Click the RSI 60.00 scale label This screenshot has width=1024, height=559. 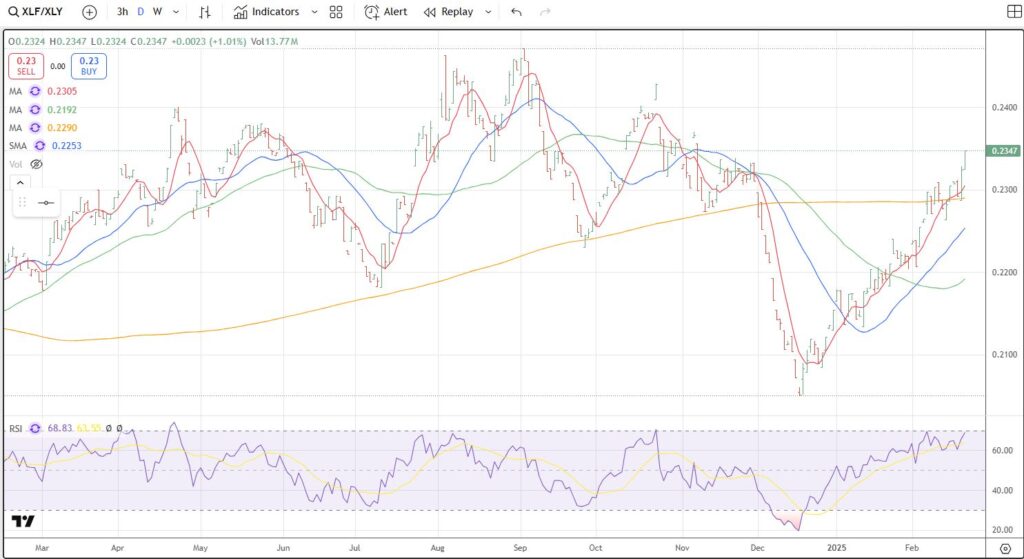[1004, 450]
